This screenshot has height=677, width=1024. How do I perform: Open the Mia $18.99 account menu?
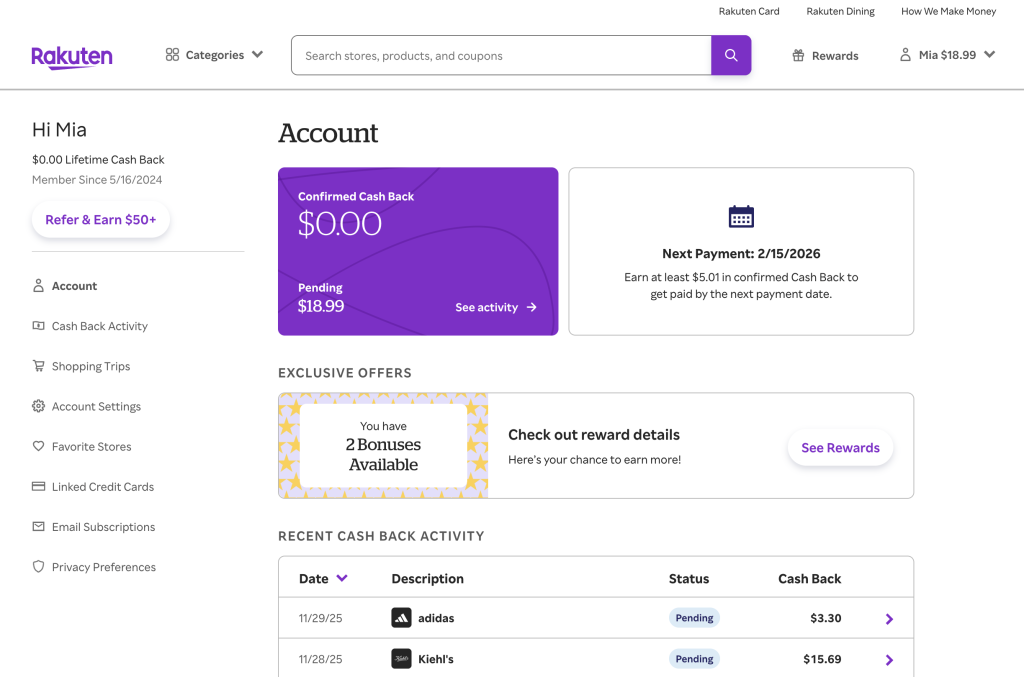pyautogui.click(x=947, y=55)
